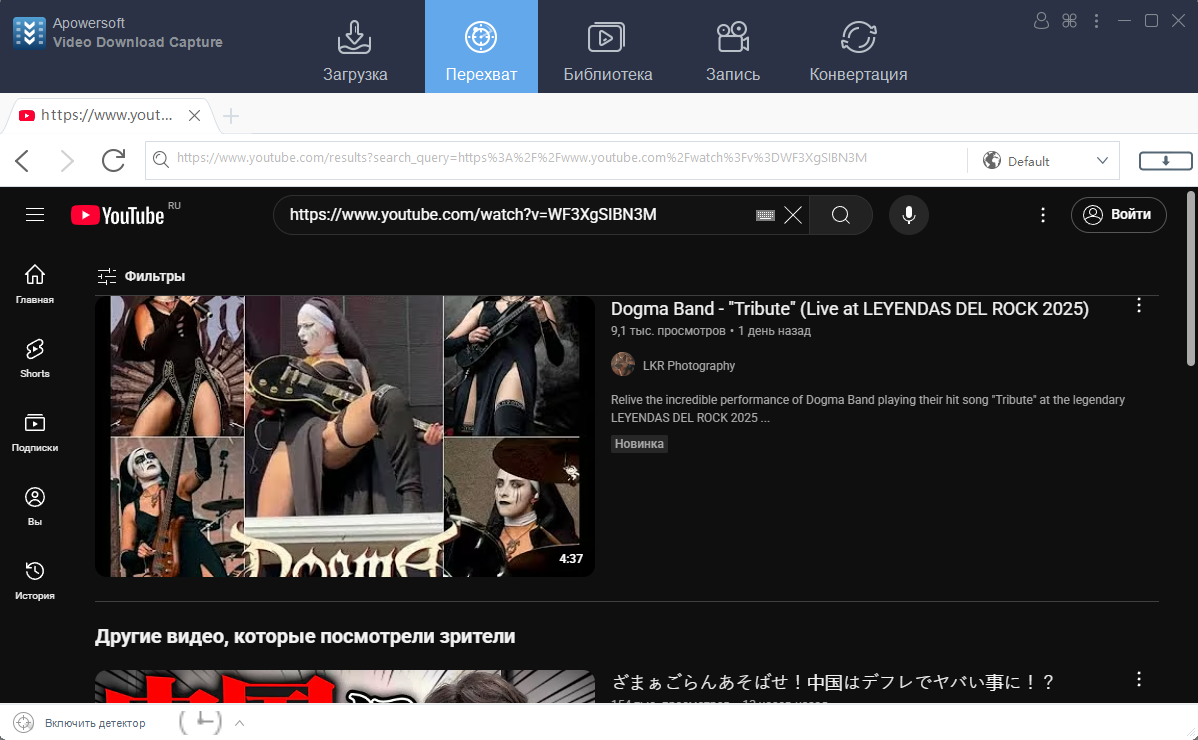This screenshot has height=740, width=1198.
Task: Reload the current page
Action: point(113,160)
